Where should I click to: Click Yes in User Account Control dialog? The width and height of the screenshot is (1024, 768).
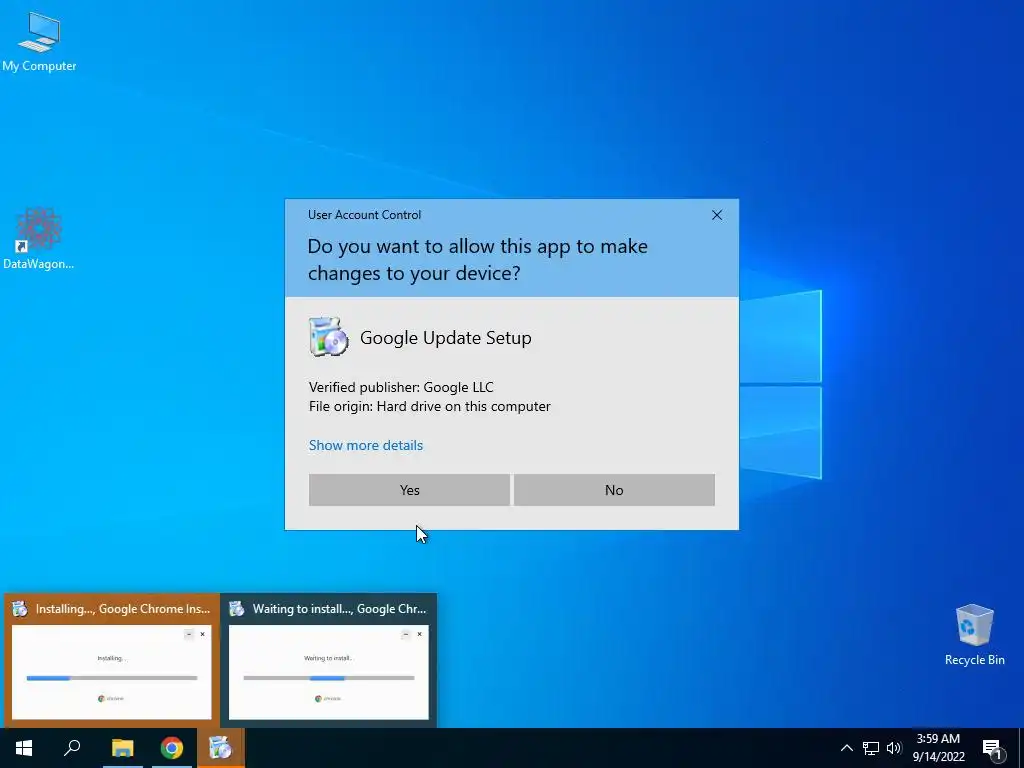(x=409, y=490)
